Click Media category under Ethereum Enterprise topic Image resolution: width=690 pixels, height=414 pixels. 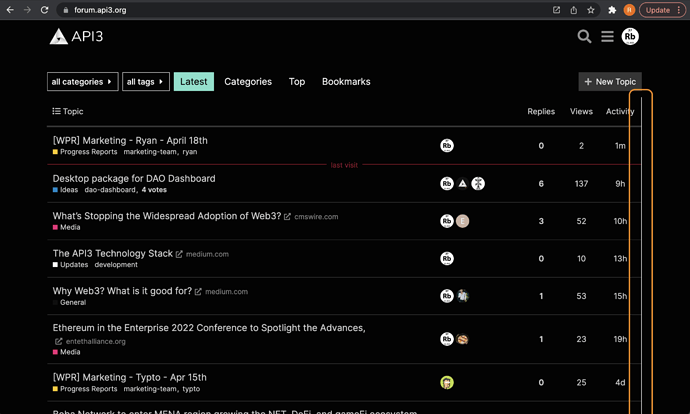click(66, 352)
